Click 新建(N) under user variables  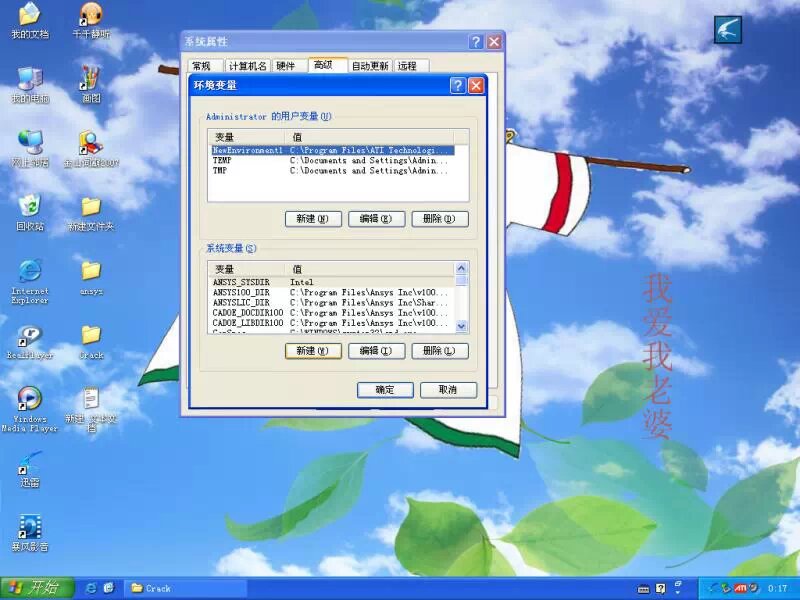[313, 219]
